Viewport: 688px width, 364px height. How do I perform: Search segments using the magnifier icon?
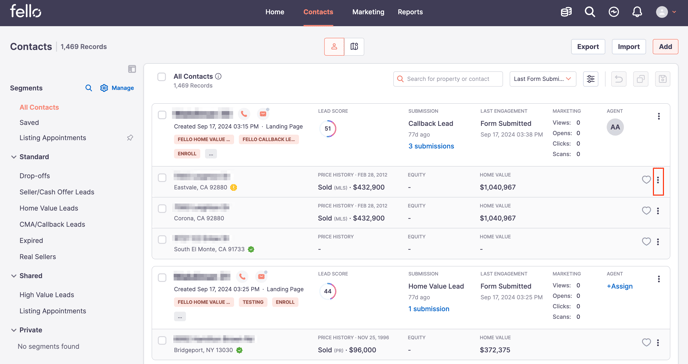point(89,88)
